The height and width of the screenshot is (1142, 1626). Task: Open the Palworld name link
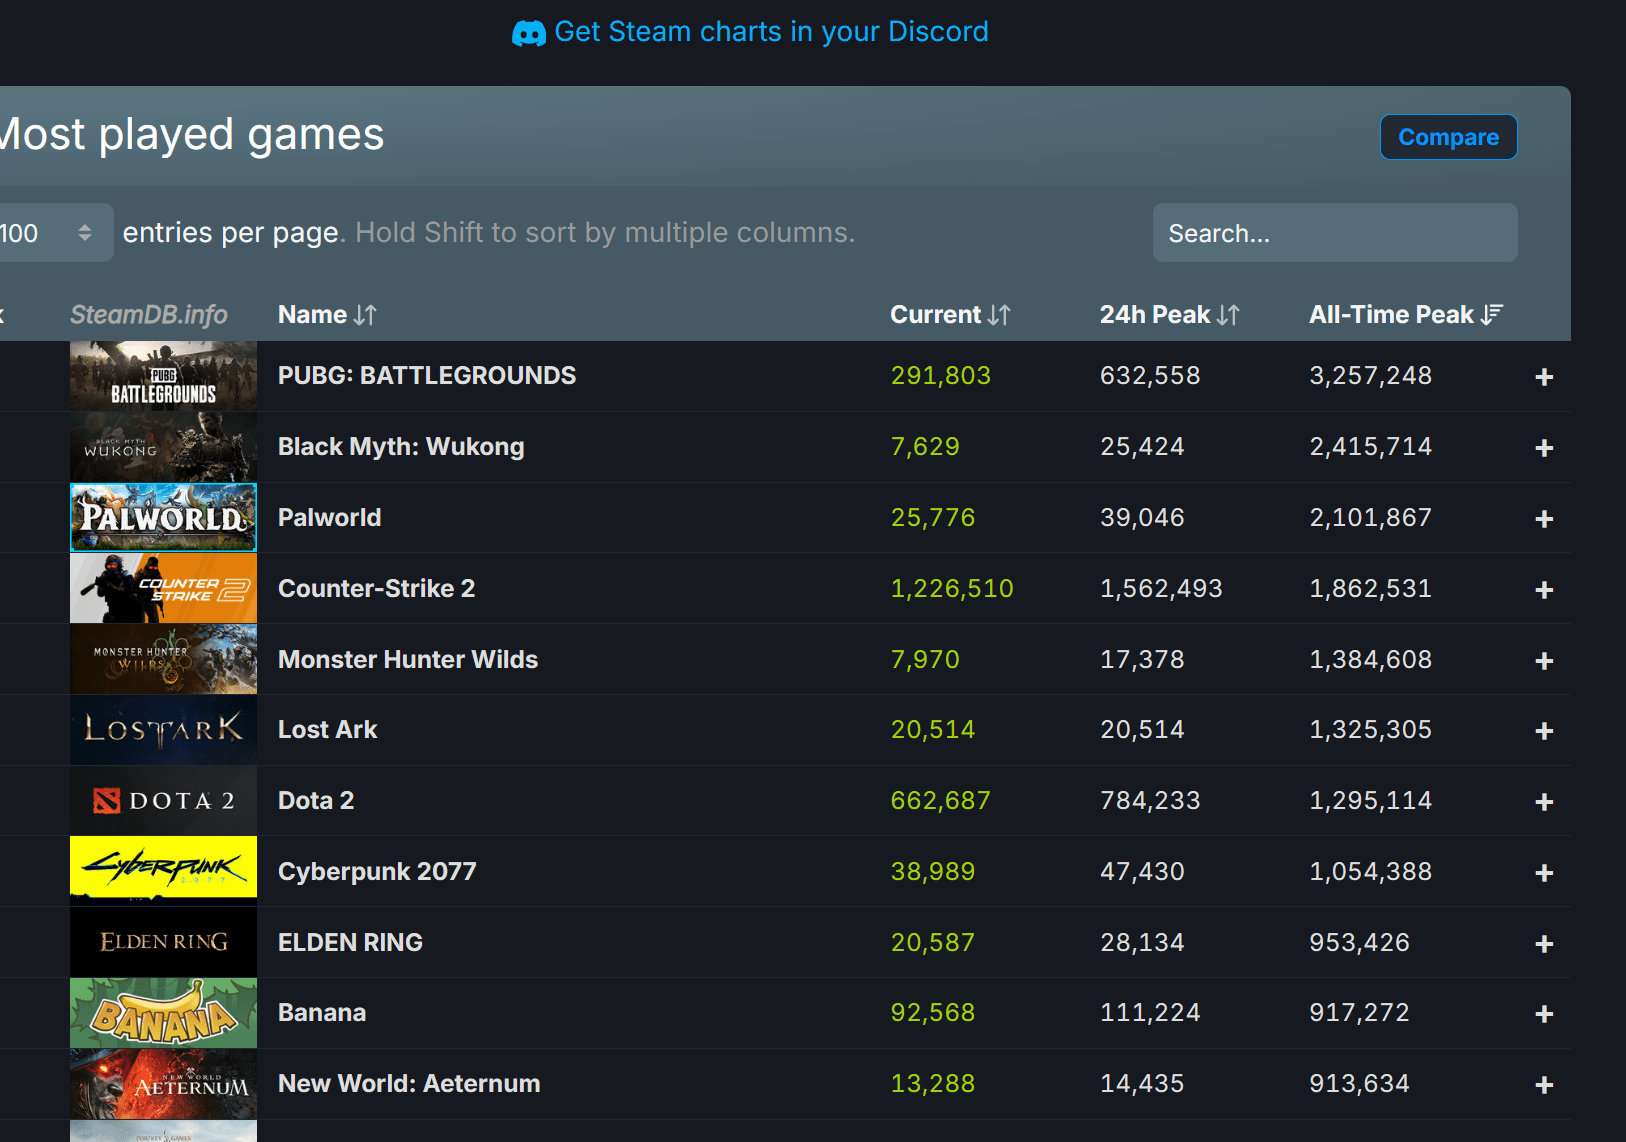(330, 518)
